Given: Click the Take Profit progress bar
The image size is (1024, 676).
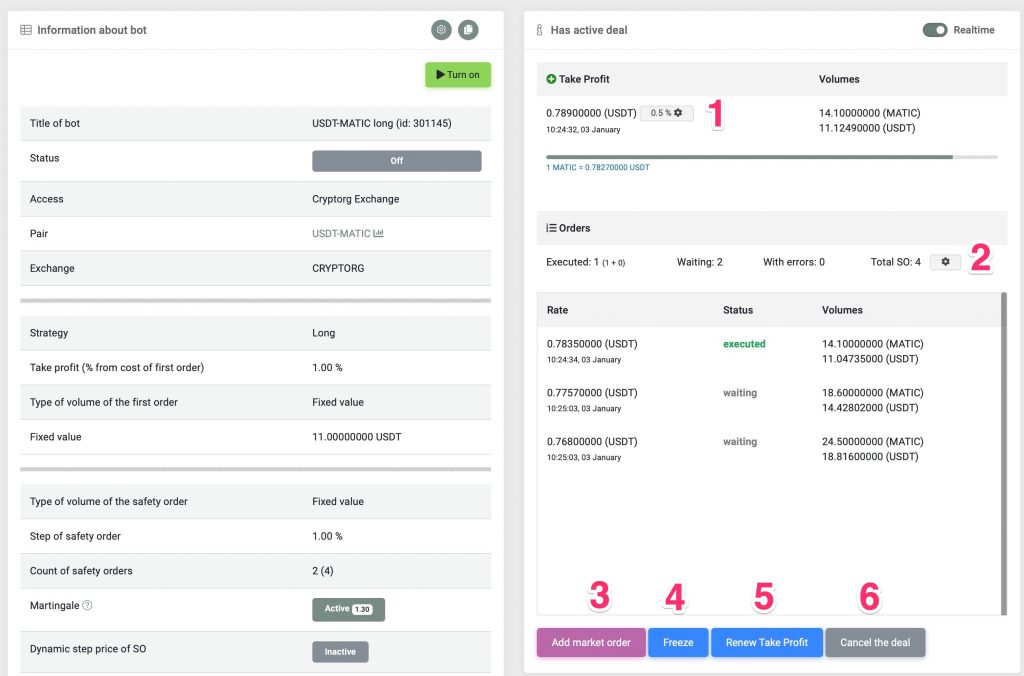Looking at the screenshot, I should [x=771, y=157].
